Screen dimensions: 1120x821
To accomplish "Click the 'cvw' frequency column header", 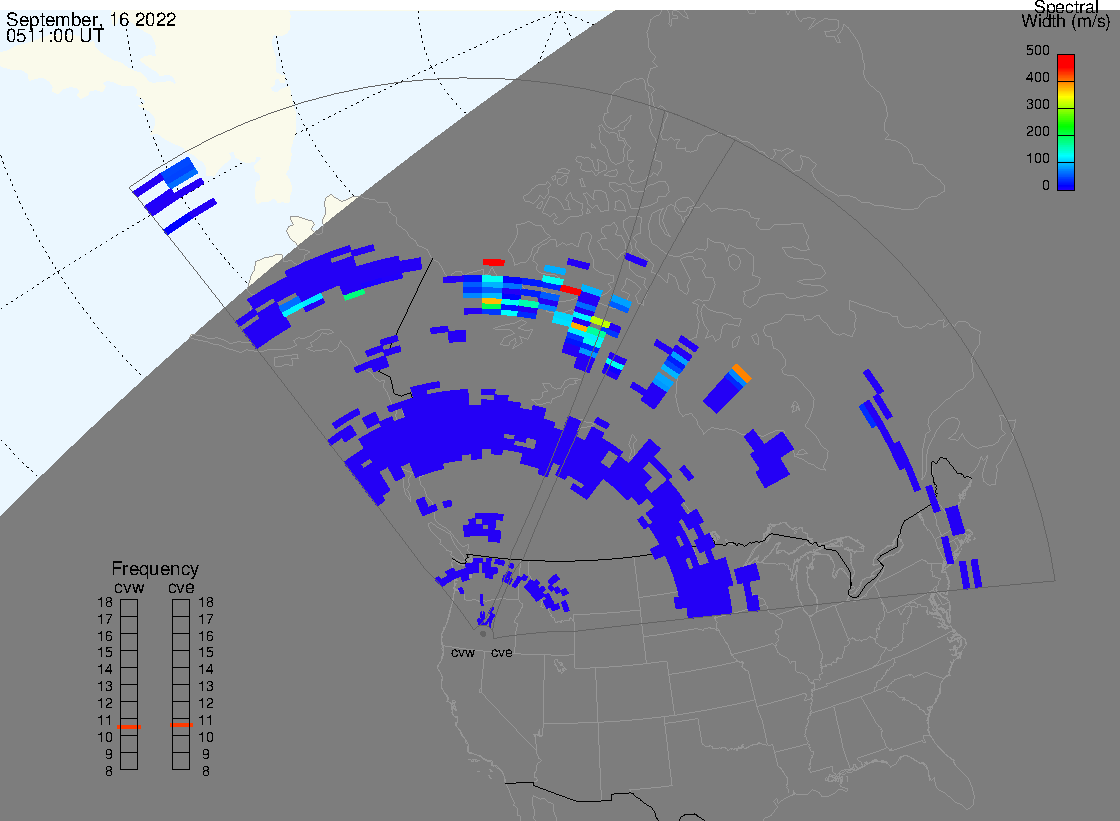I will coord(129,587).
